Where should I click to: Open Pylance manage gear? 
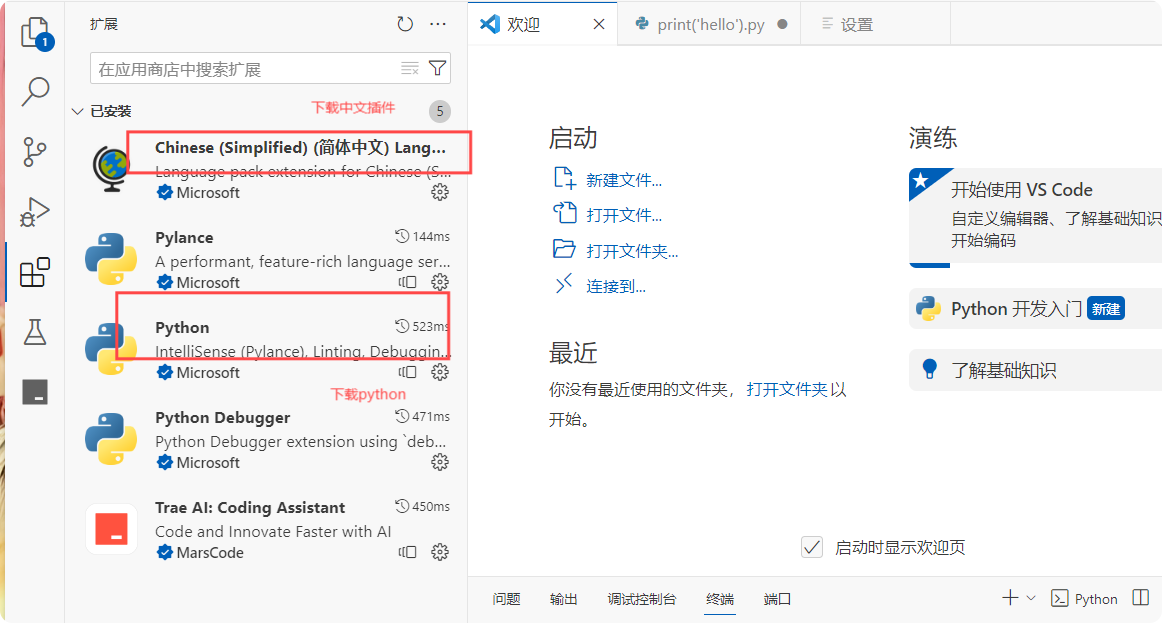[x=440, y=282]
